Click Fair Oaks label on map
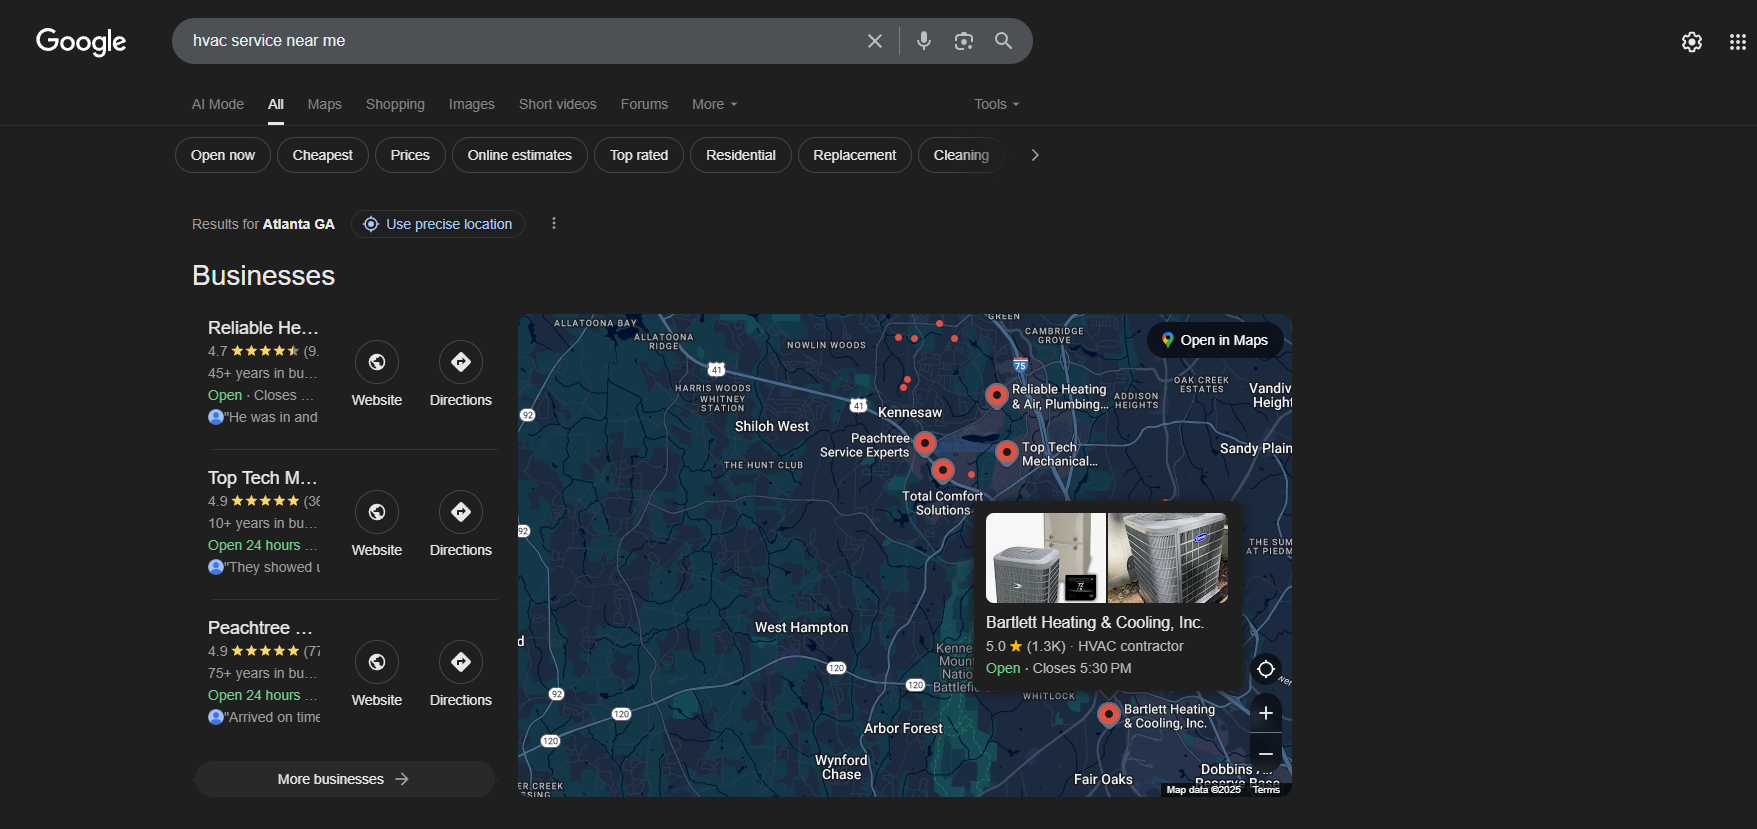 pyautogui.click(x=1103, y=779)
